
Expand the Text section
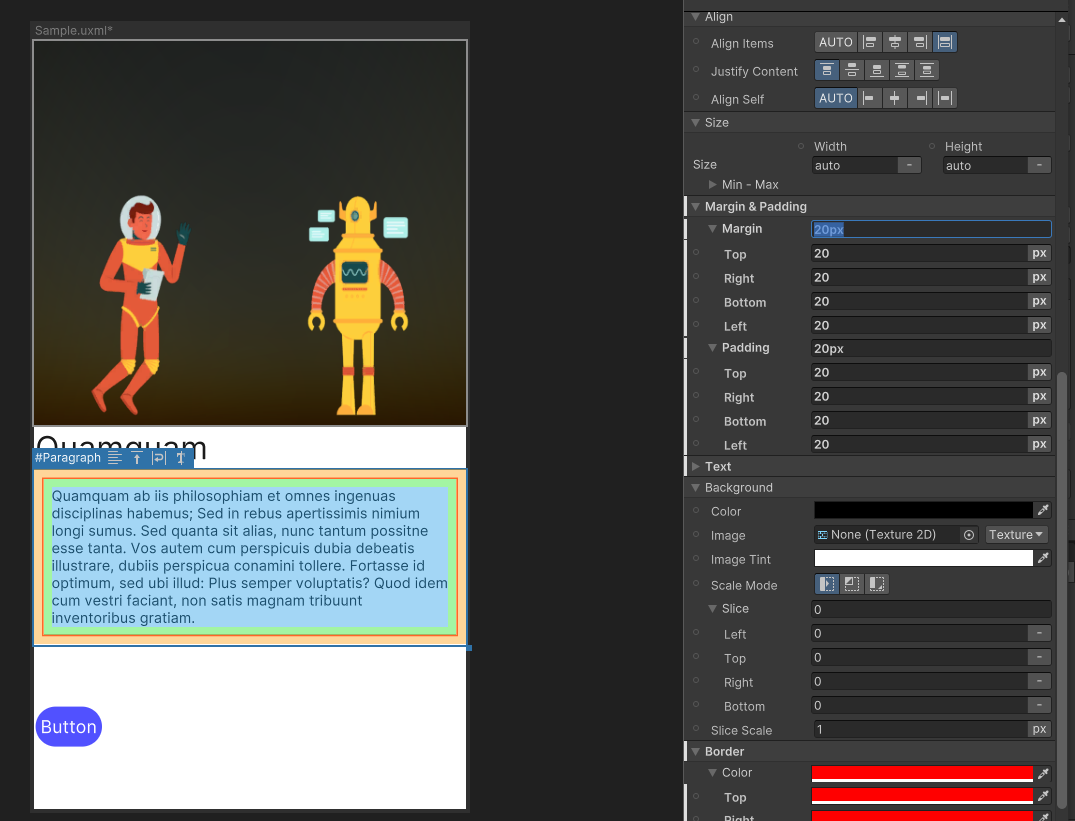pos(695,466)
